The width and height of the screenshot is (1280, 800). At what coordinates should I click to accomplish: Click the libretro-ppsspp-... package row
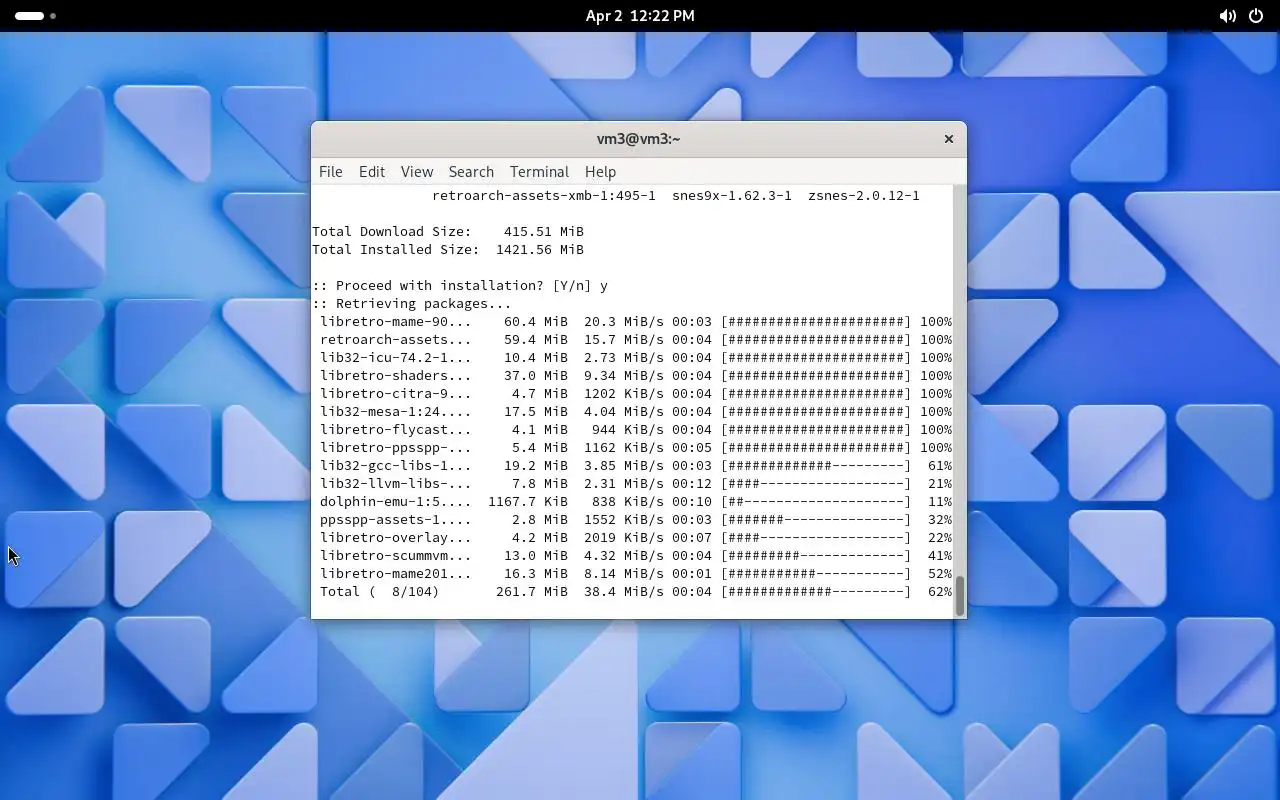tap(636, 448)
